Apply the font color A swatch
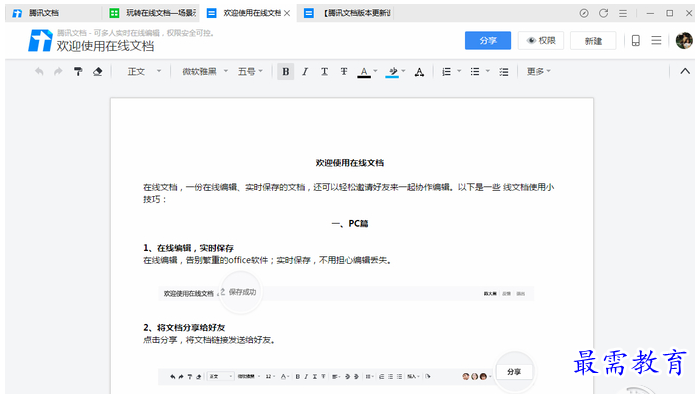 click(364, 72)
